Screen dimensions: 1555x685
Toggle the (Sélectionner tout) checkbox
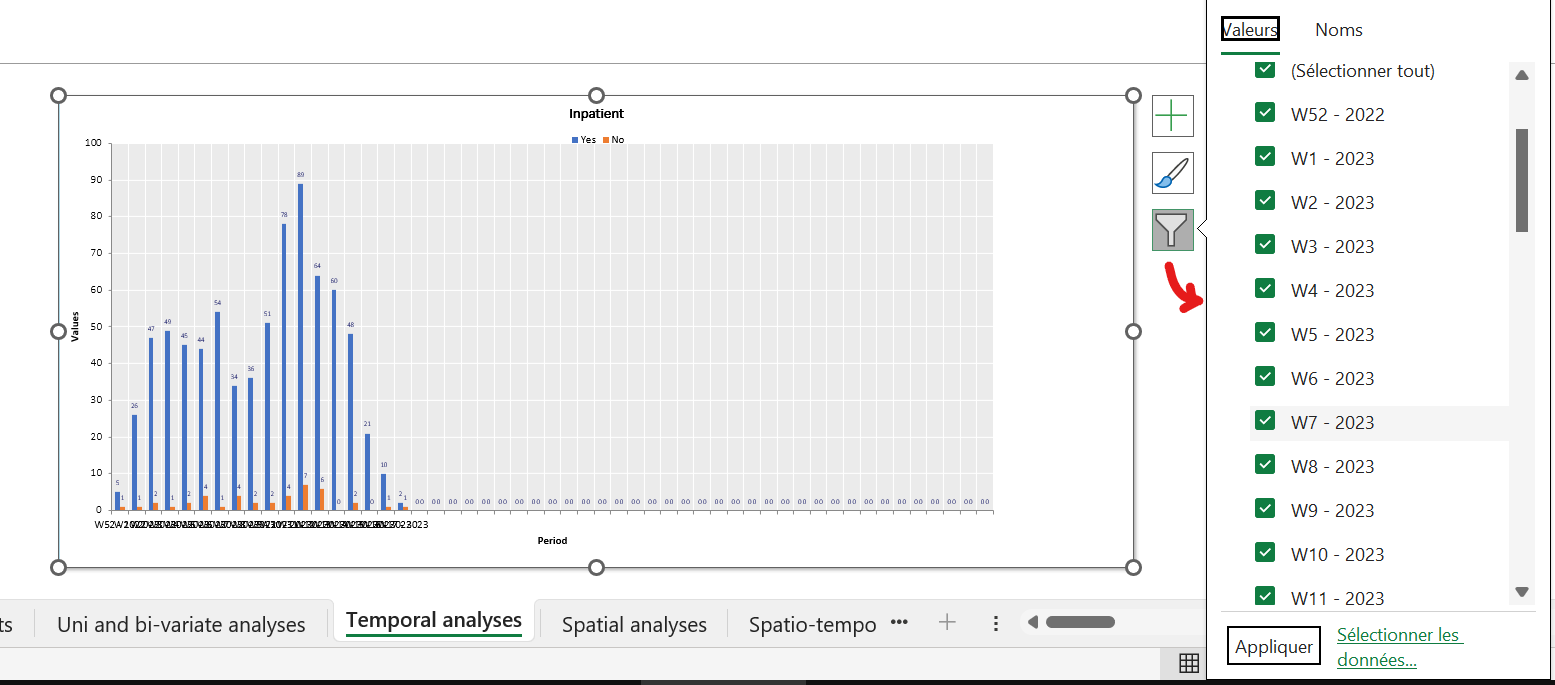click(1265, 69)
